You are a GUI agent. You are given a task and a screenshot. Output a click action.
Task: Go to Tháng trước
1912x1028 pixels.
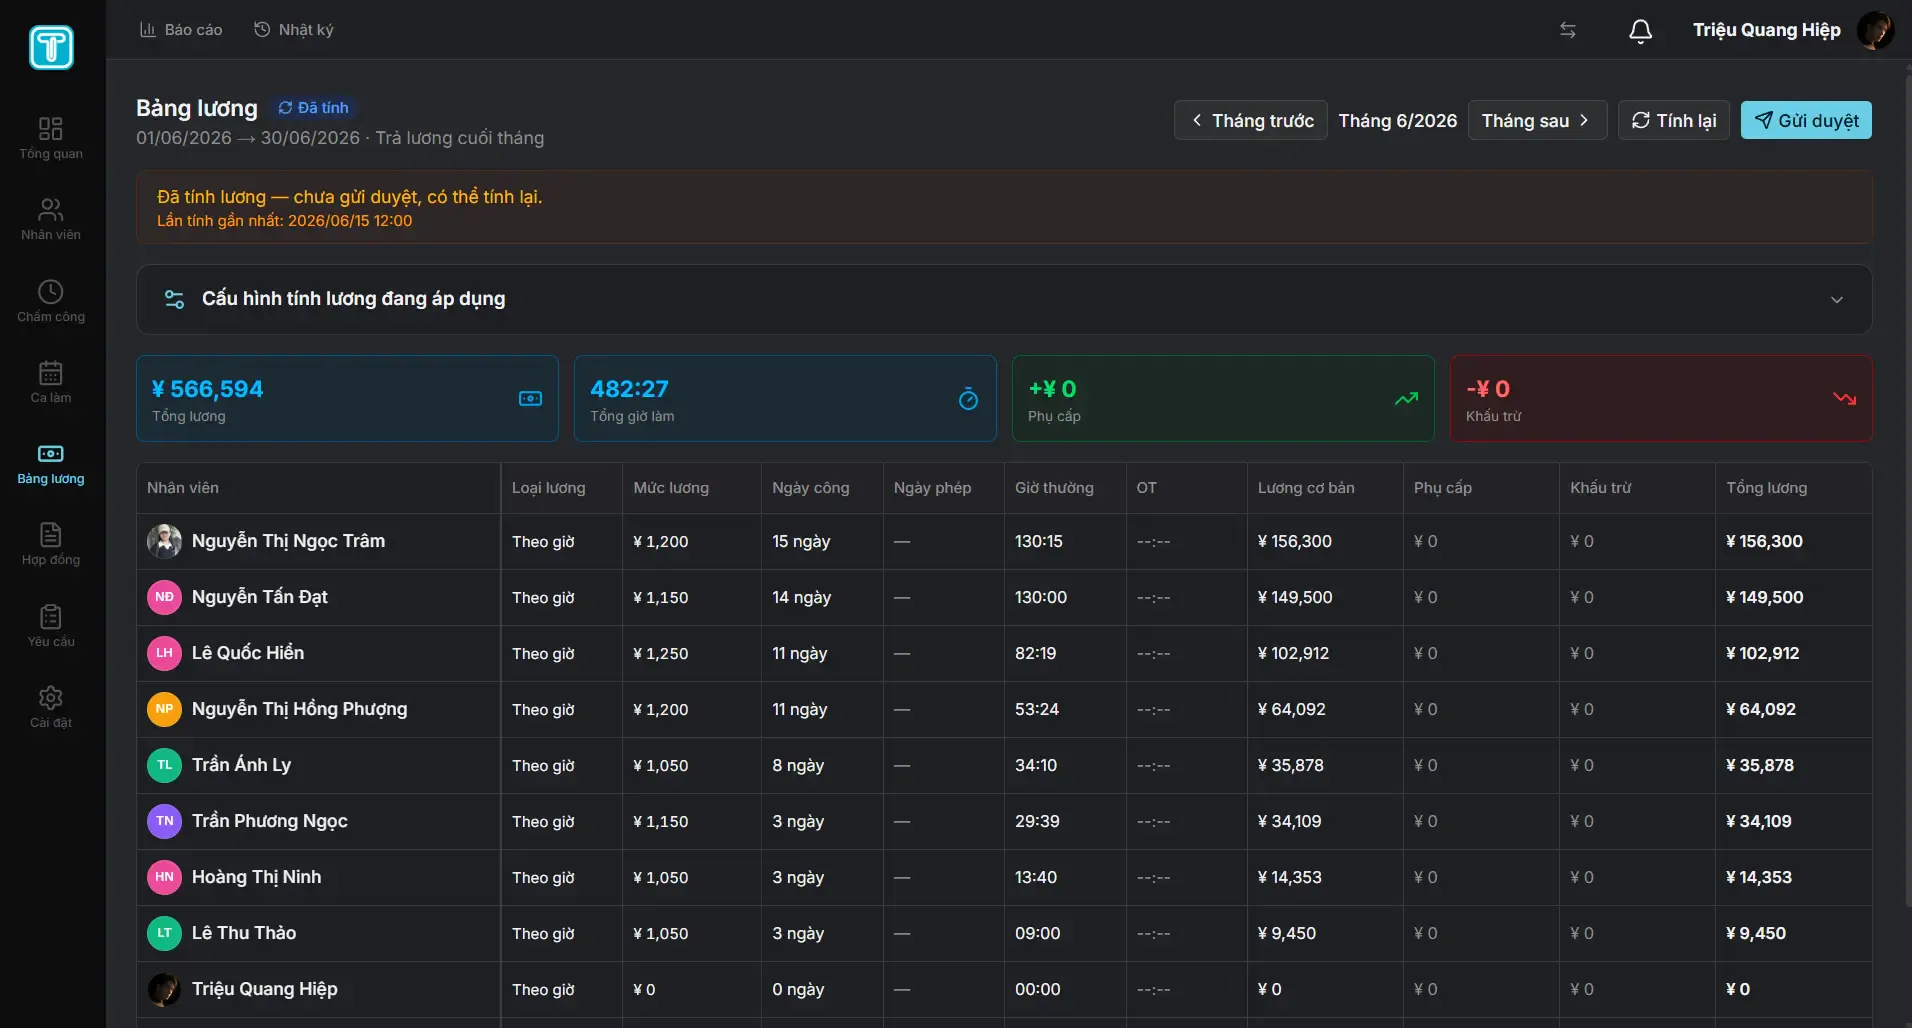1251,120
